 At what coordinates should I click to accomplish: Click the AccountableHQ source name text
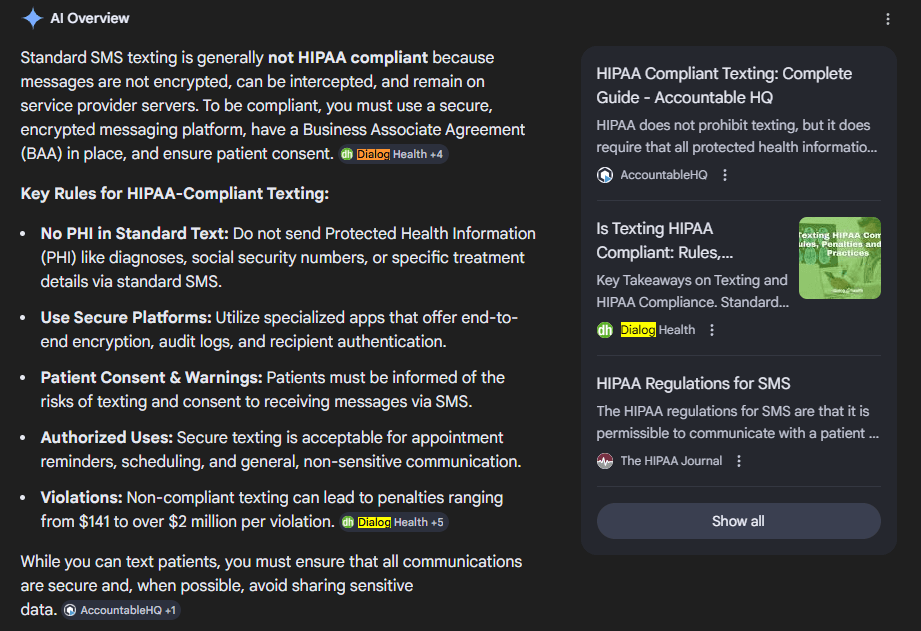pos(664,174)
